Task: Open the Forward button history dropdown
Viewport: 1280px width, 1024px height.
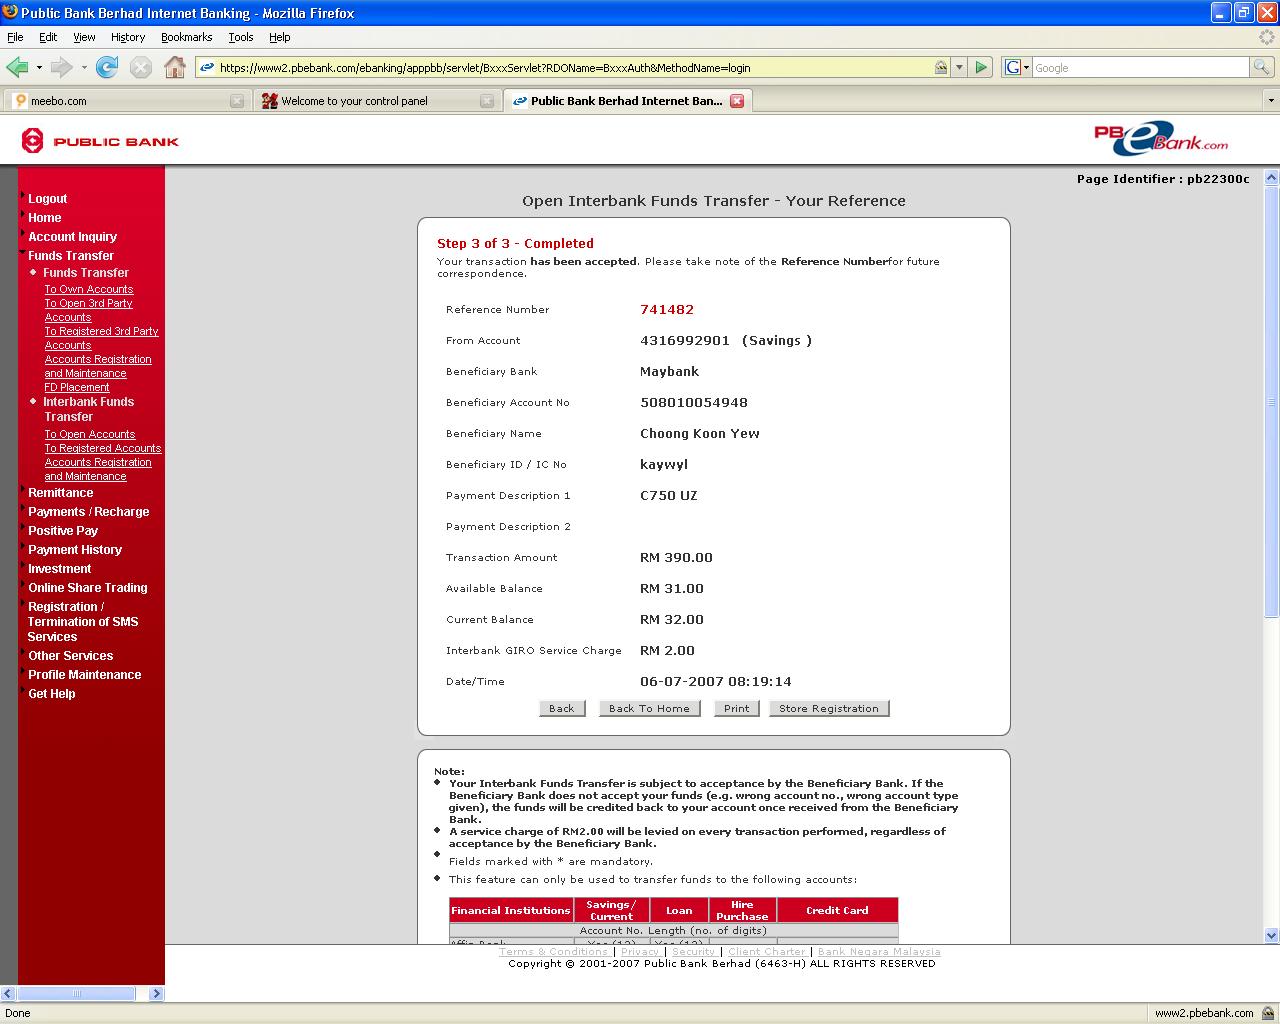Action: 84,68
